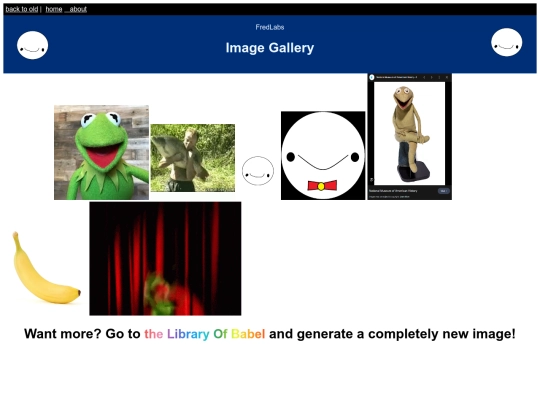Click the right smiley face logo in header

[x=507, y=42]
